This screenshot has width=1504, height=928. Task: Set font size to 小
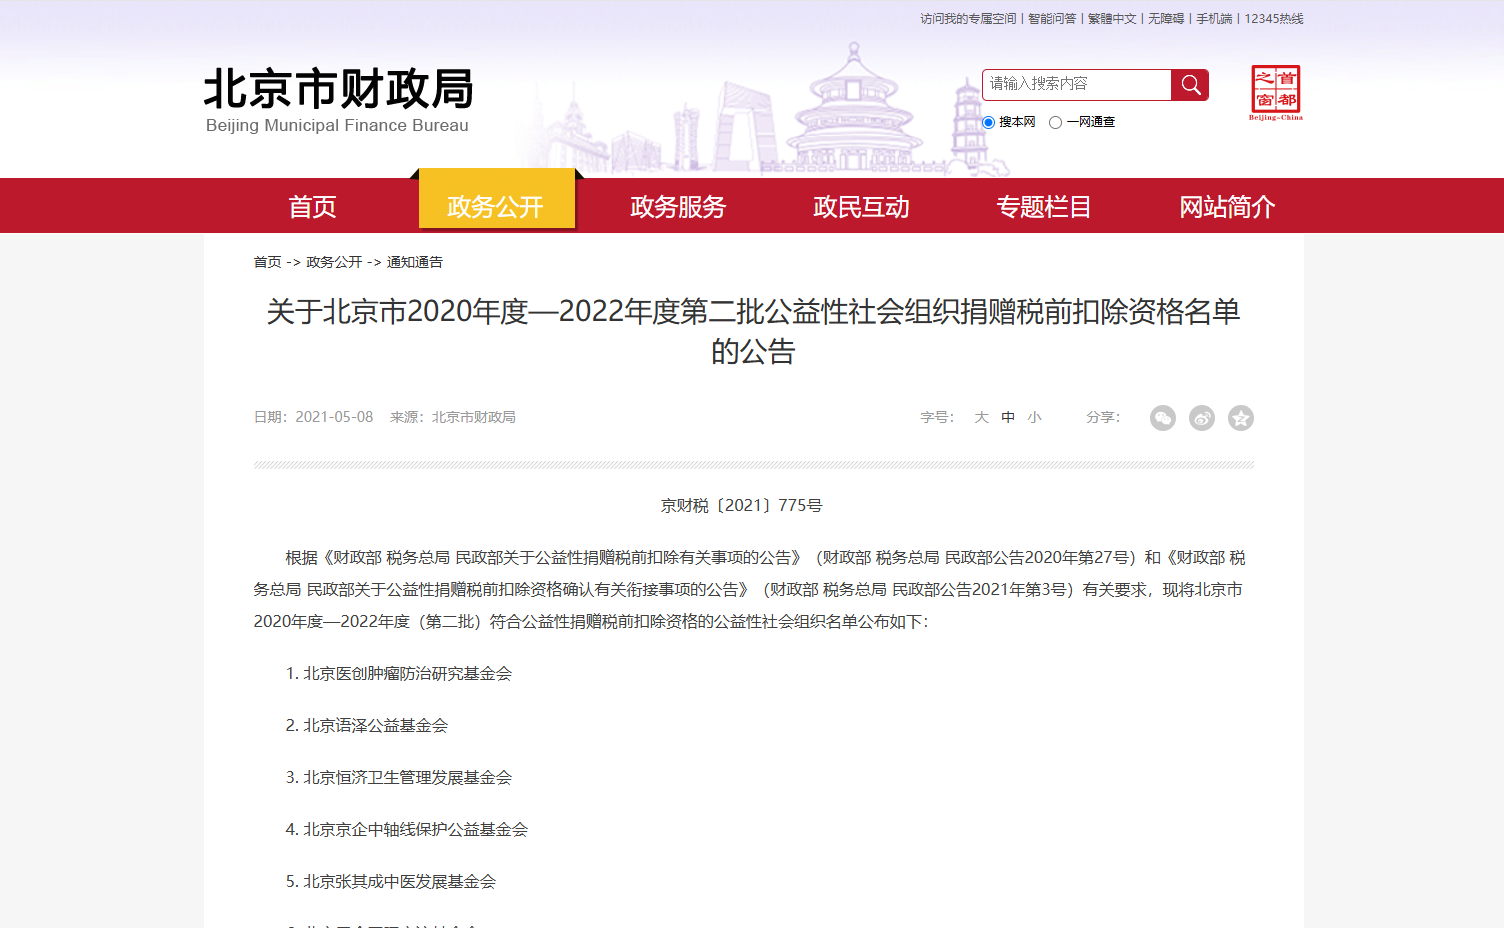click(1034, 417)
